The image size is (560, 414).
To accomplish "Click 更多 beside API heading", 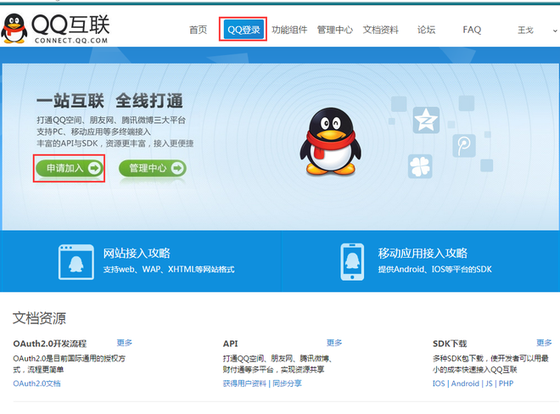I will (334, 343).
